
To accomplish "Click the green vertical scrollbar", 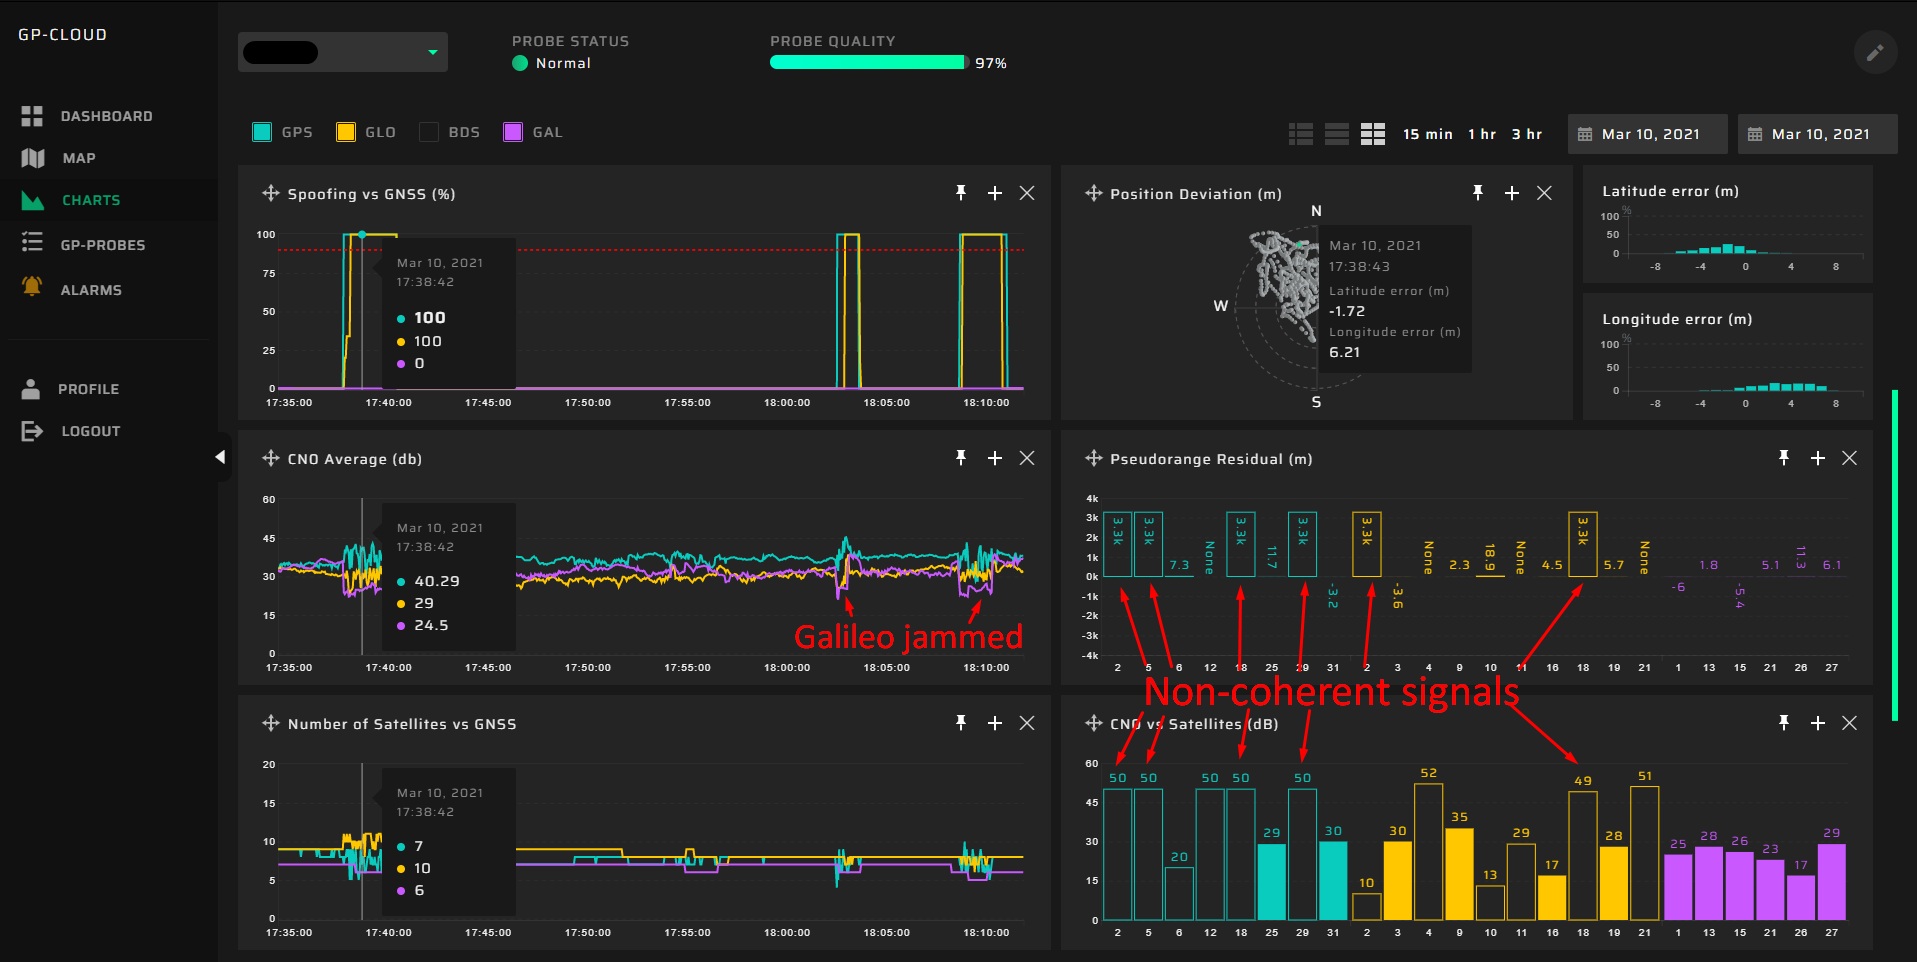I will 1894,555.
